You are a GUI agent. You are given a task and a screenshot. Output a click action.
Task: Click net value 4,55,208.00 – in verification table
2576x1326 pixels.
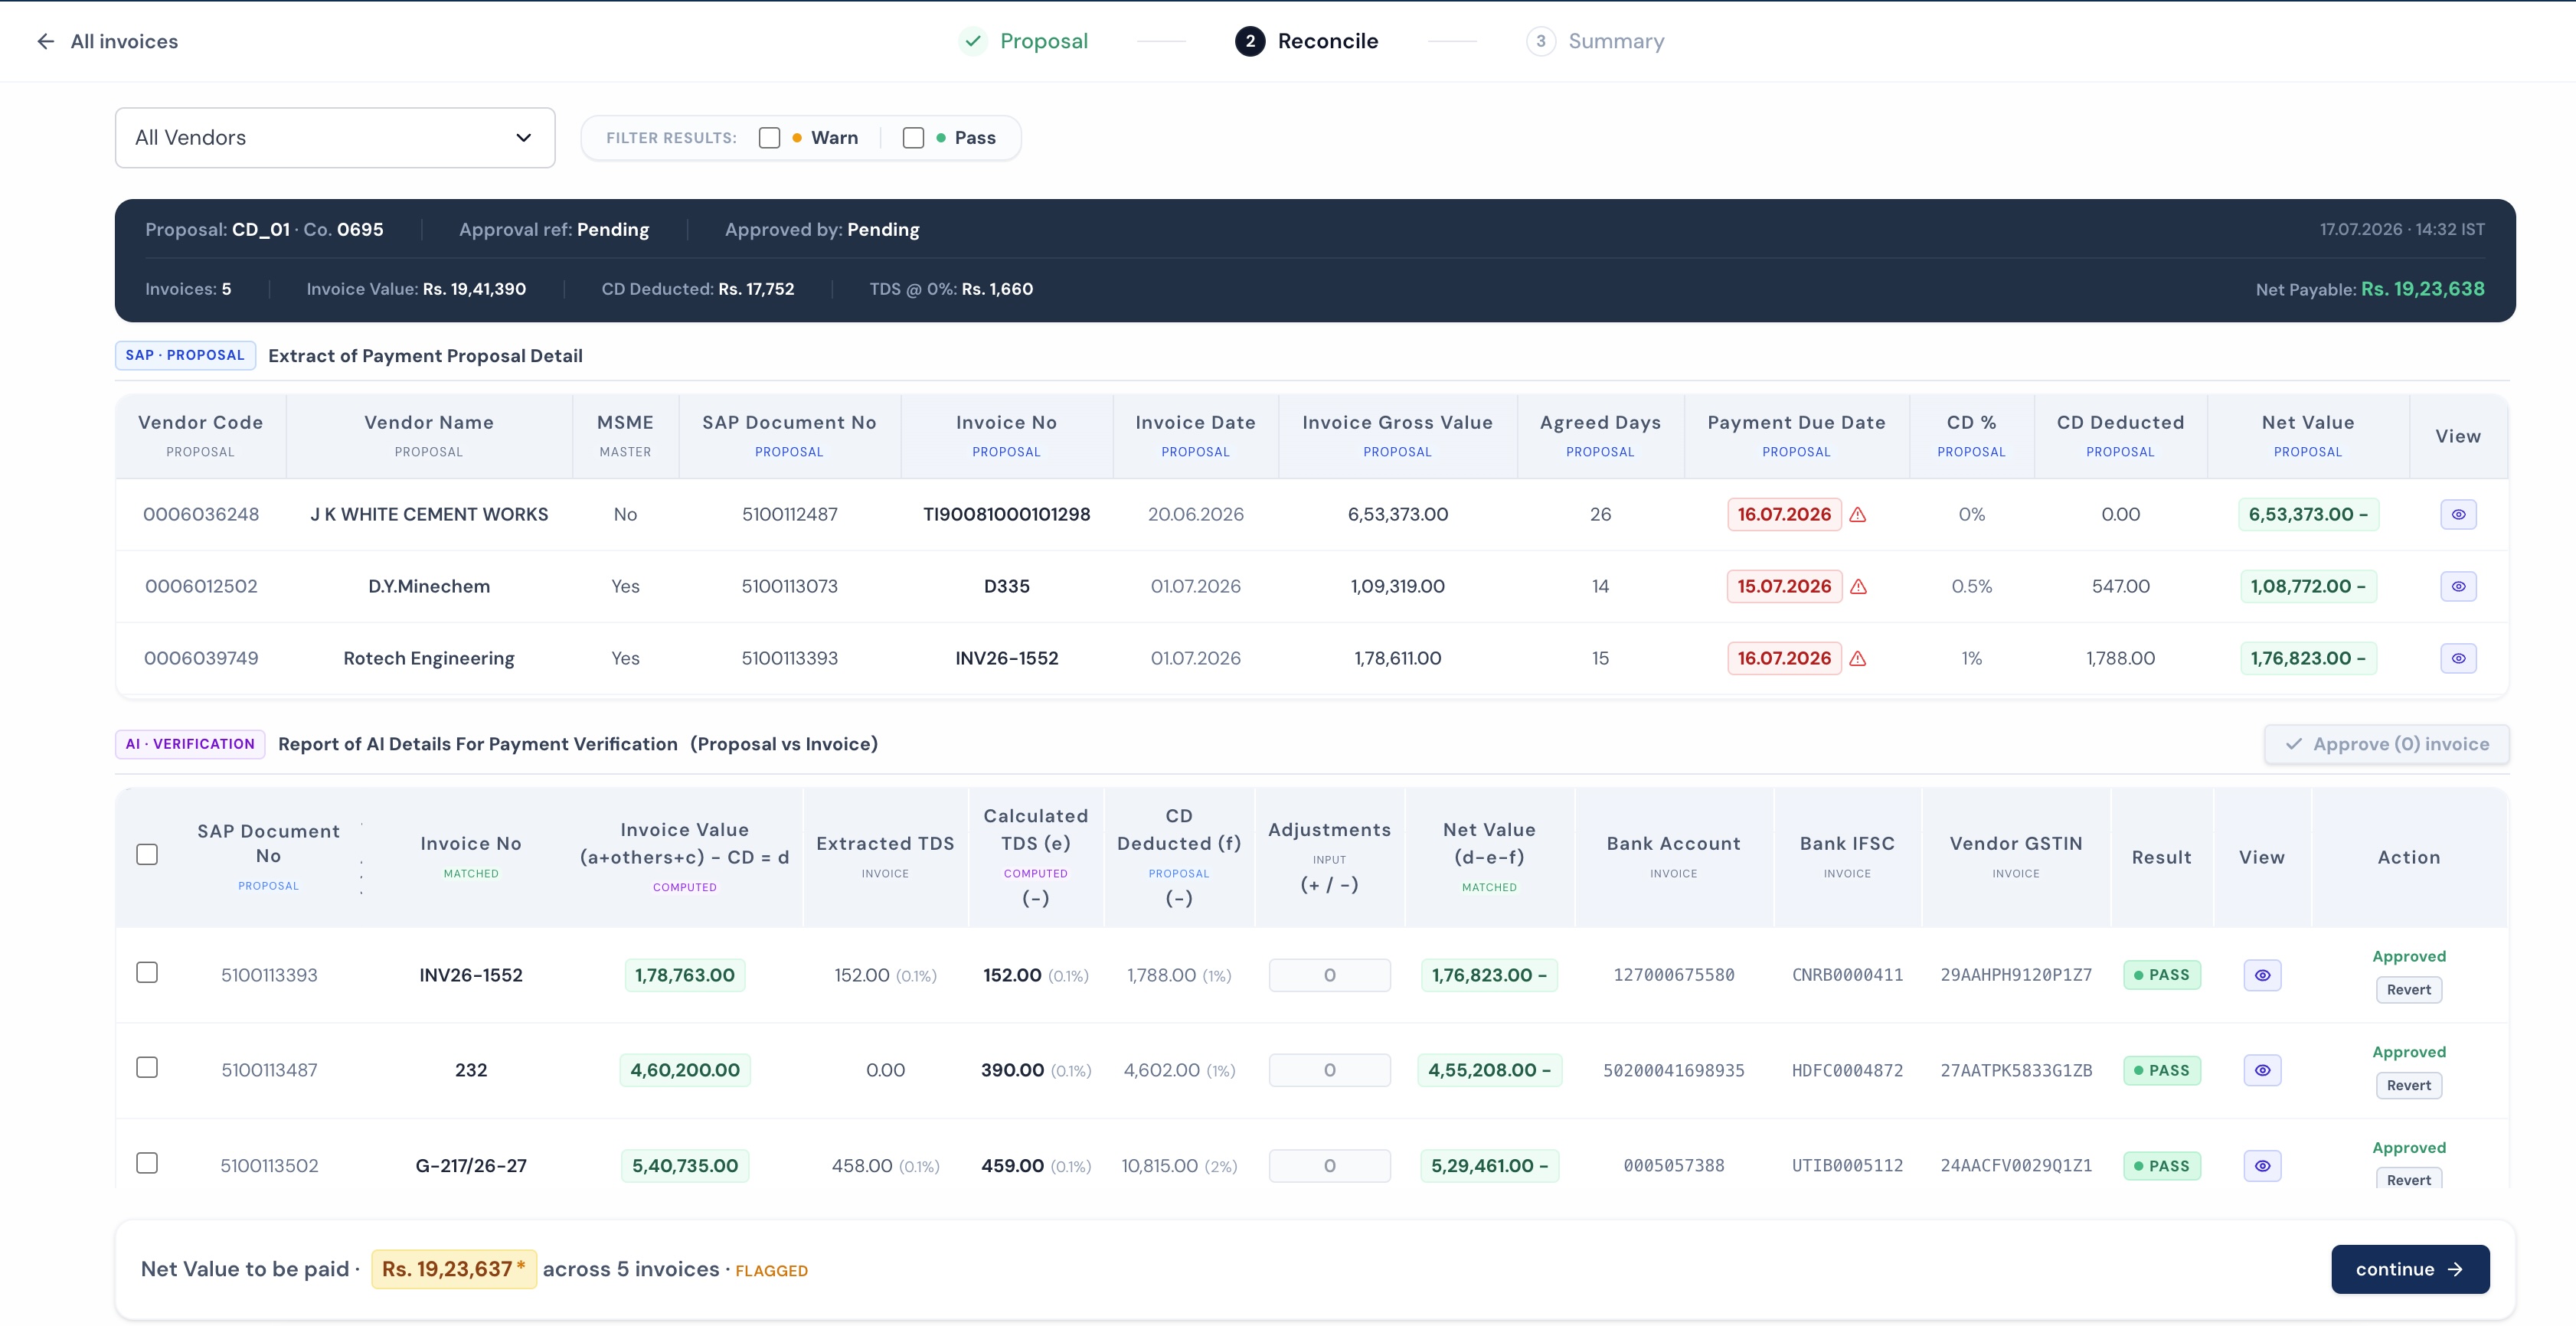click(x=1489, y=1070)
